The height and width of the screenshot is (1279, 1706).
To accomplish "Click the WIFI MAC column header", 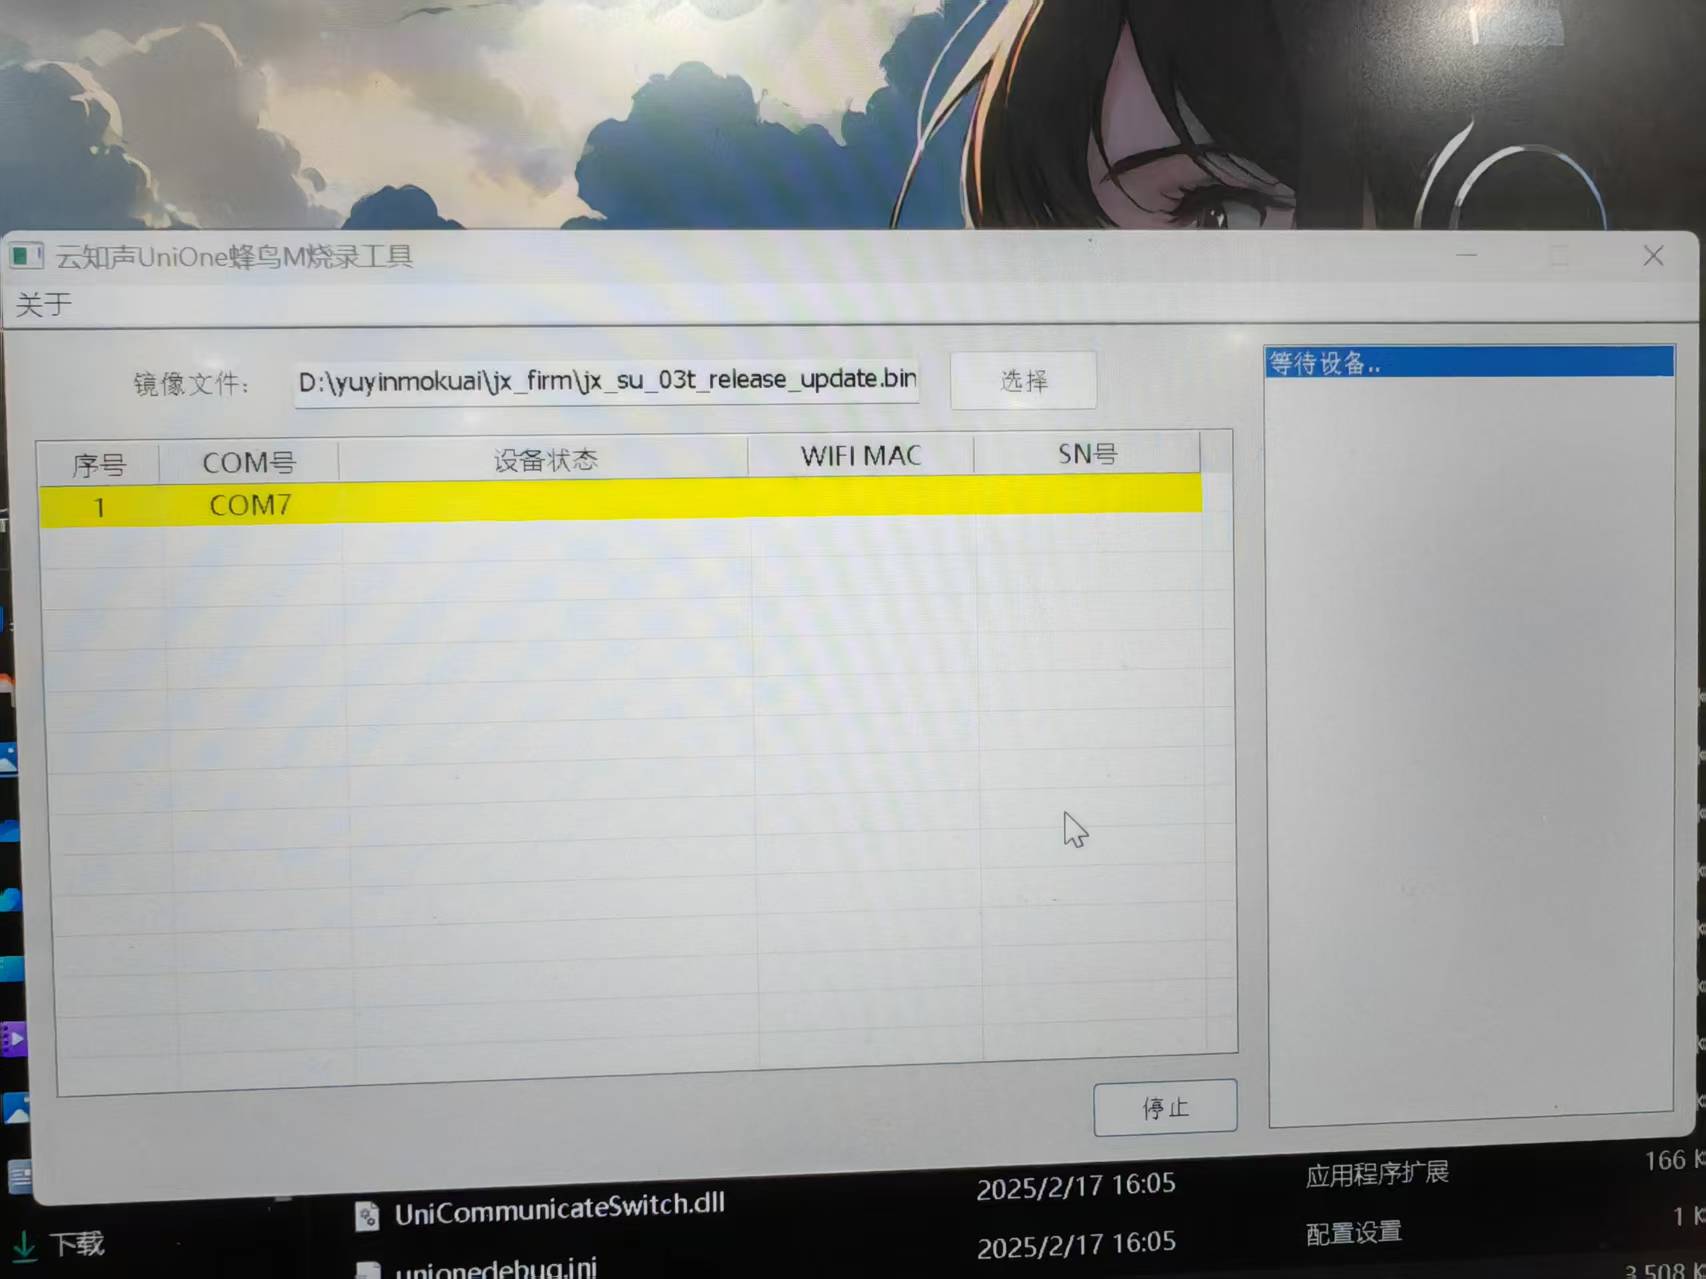I will [860, 456].
